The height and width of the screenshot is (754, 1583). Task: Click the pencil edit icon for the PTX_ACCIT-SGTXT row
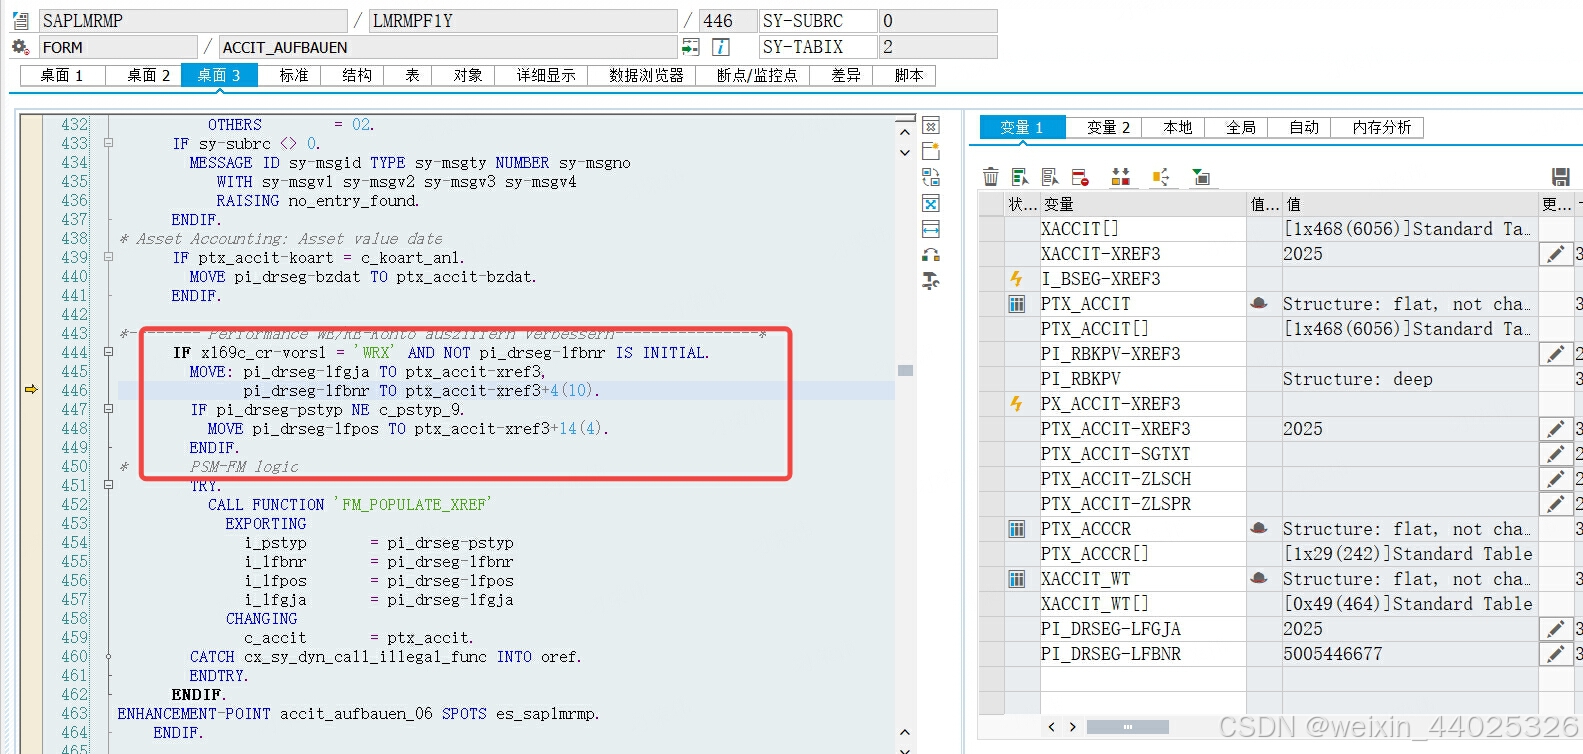(1555, 454)
